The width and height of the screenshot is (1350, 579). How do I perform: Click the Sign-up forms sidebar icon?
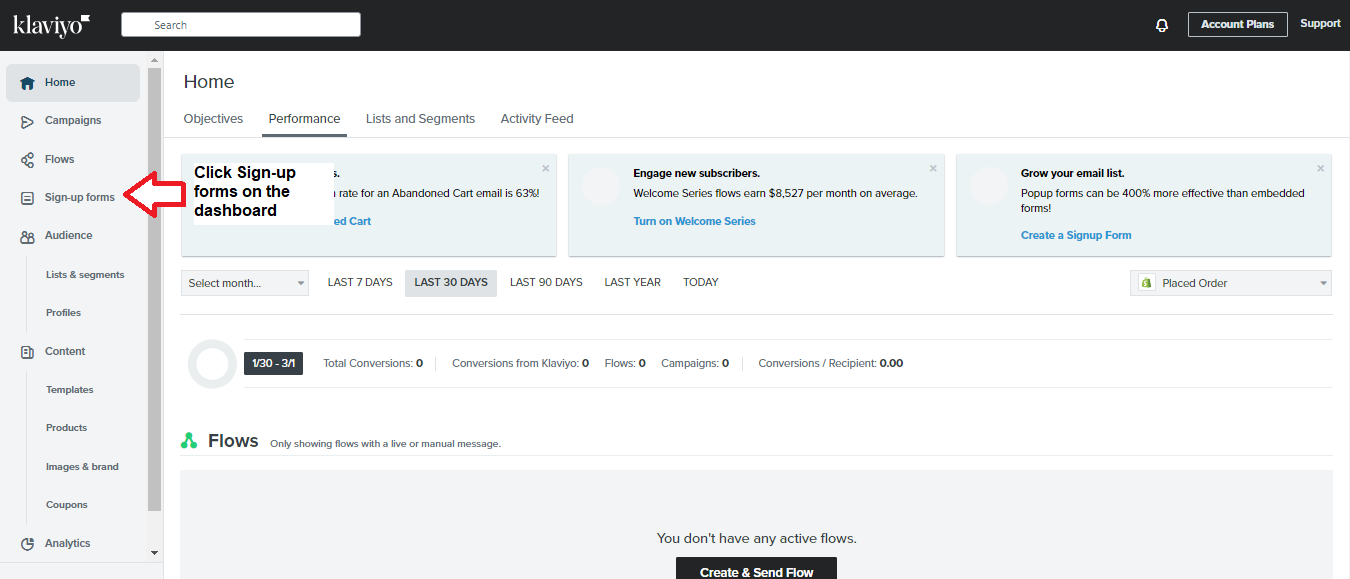pyautogui.click(x=27, y=198)
